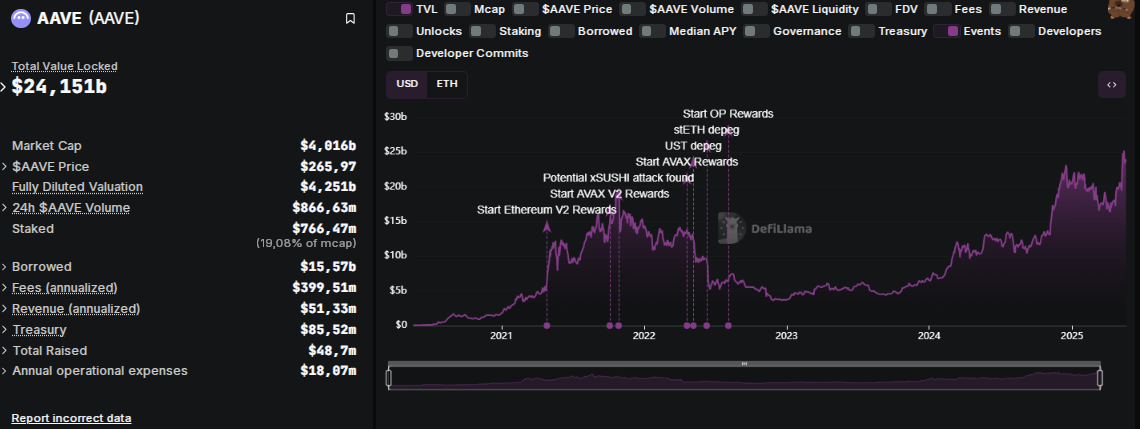This screenshot has height=429, width=1140.
Task: Enable the Revenue chart series
Action: 1003,9
